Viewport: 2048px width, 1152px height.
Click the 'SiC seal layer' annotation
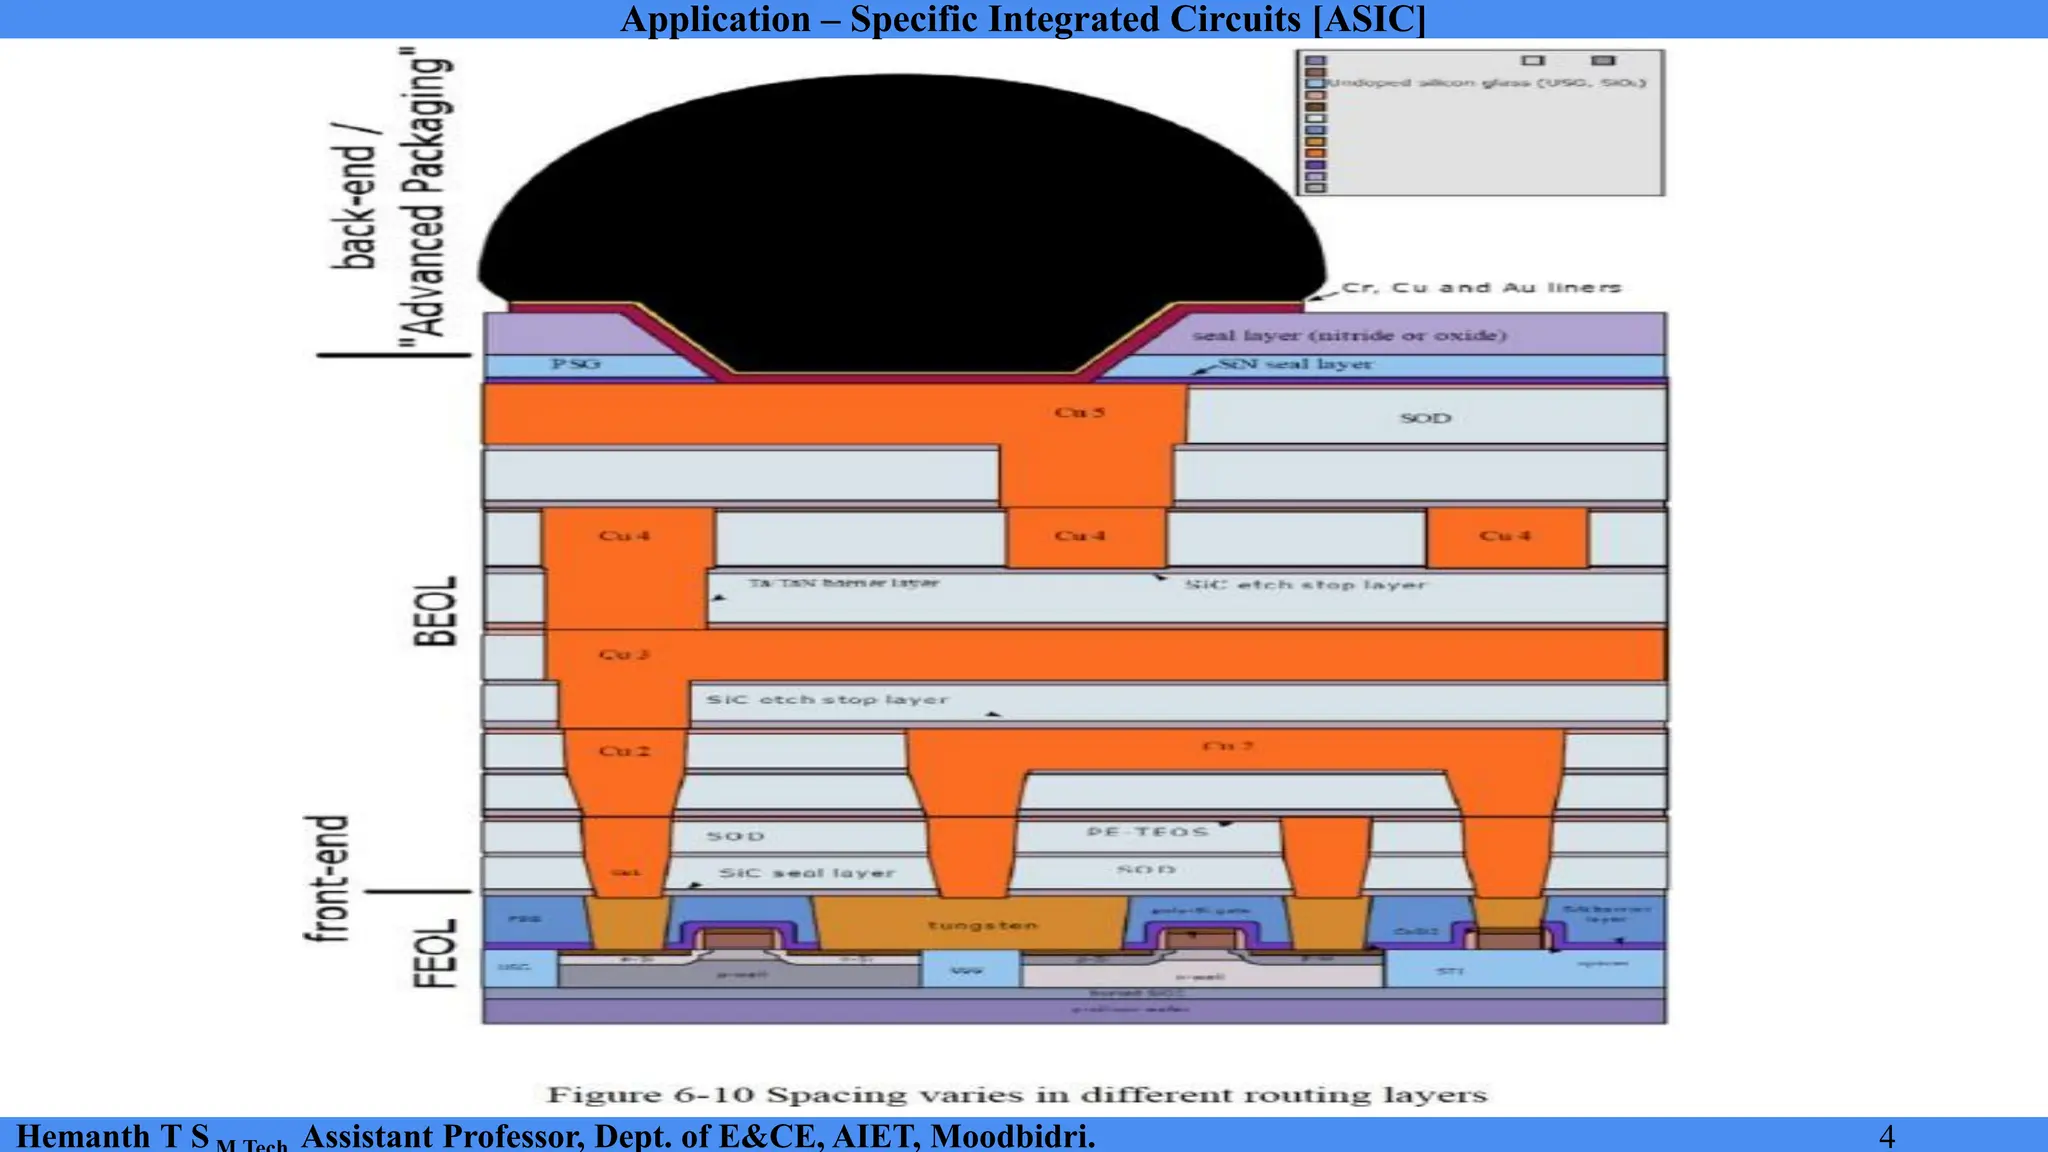tap(807, 873)
